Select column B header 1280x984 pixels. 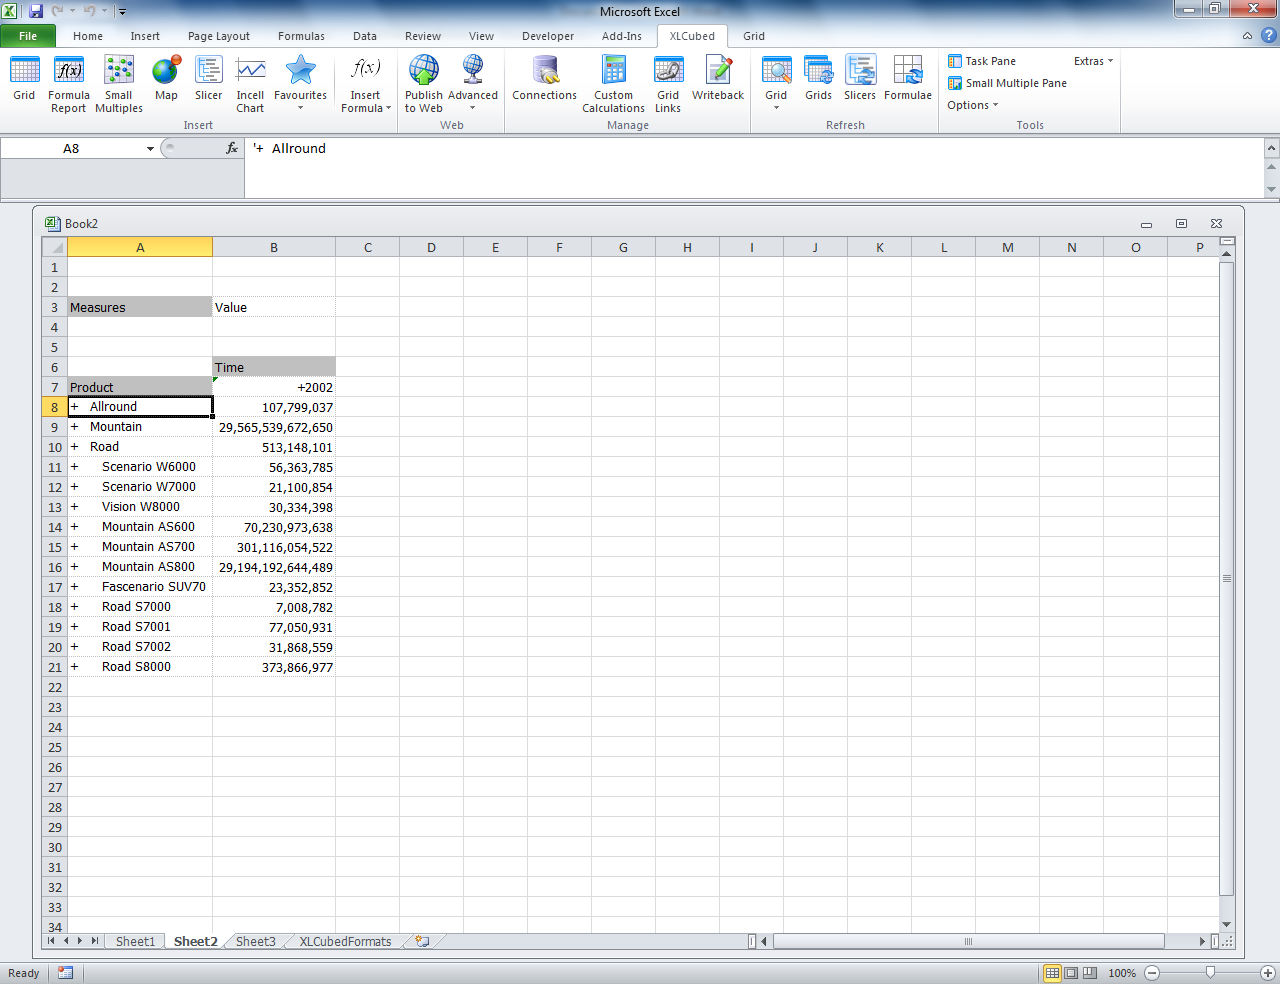pos(274,247)
